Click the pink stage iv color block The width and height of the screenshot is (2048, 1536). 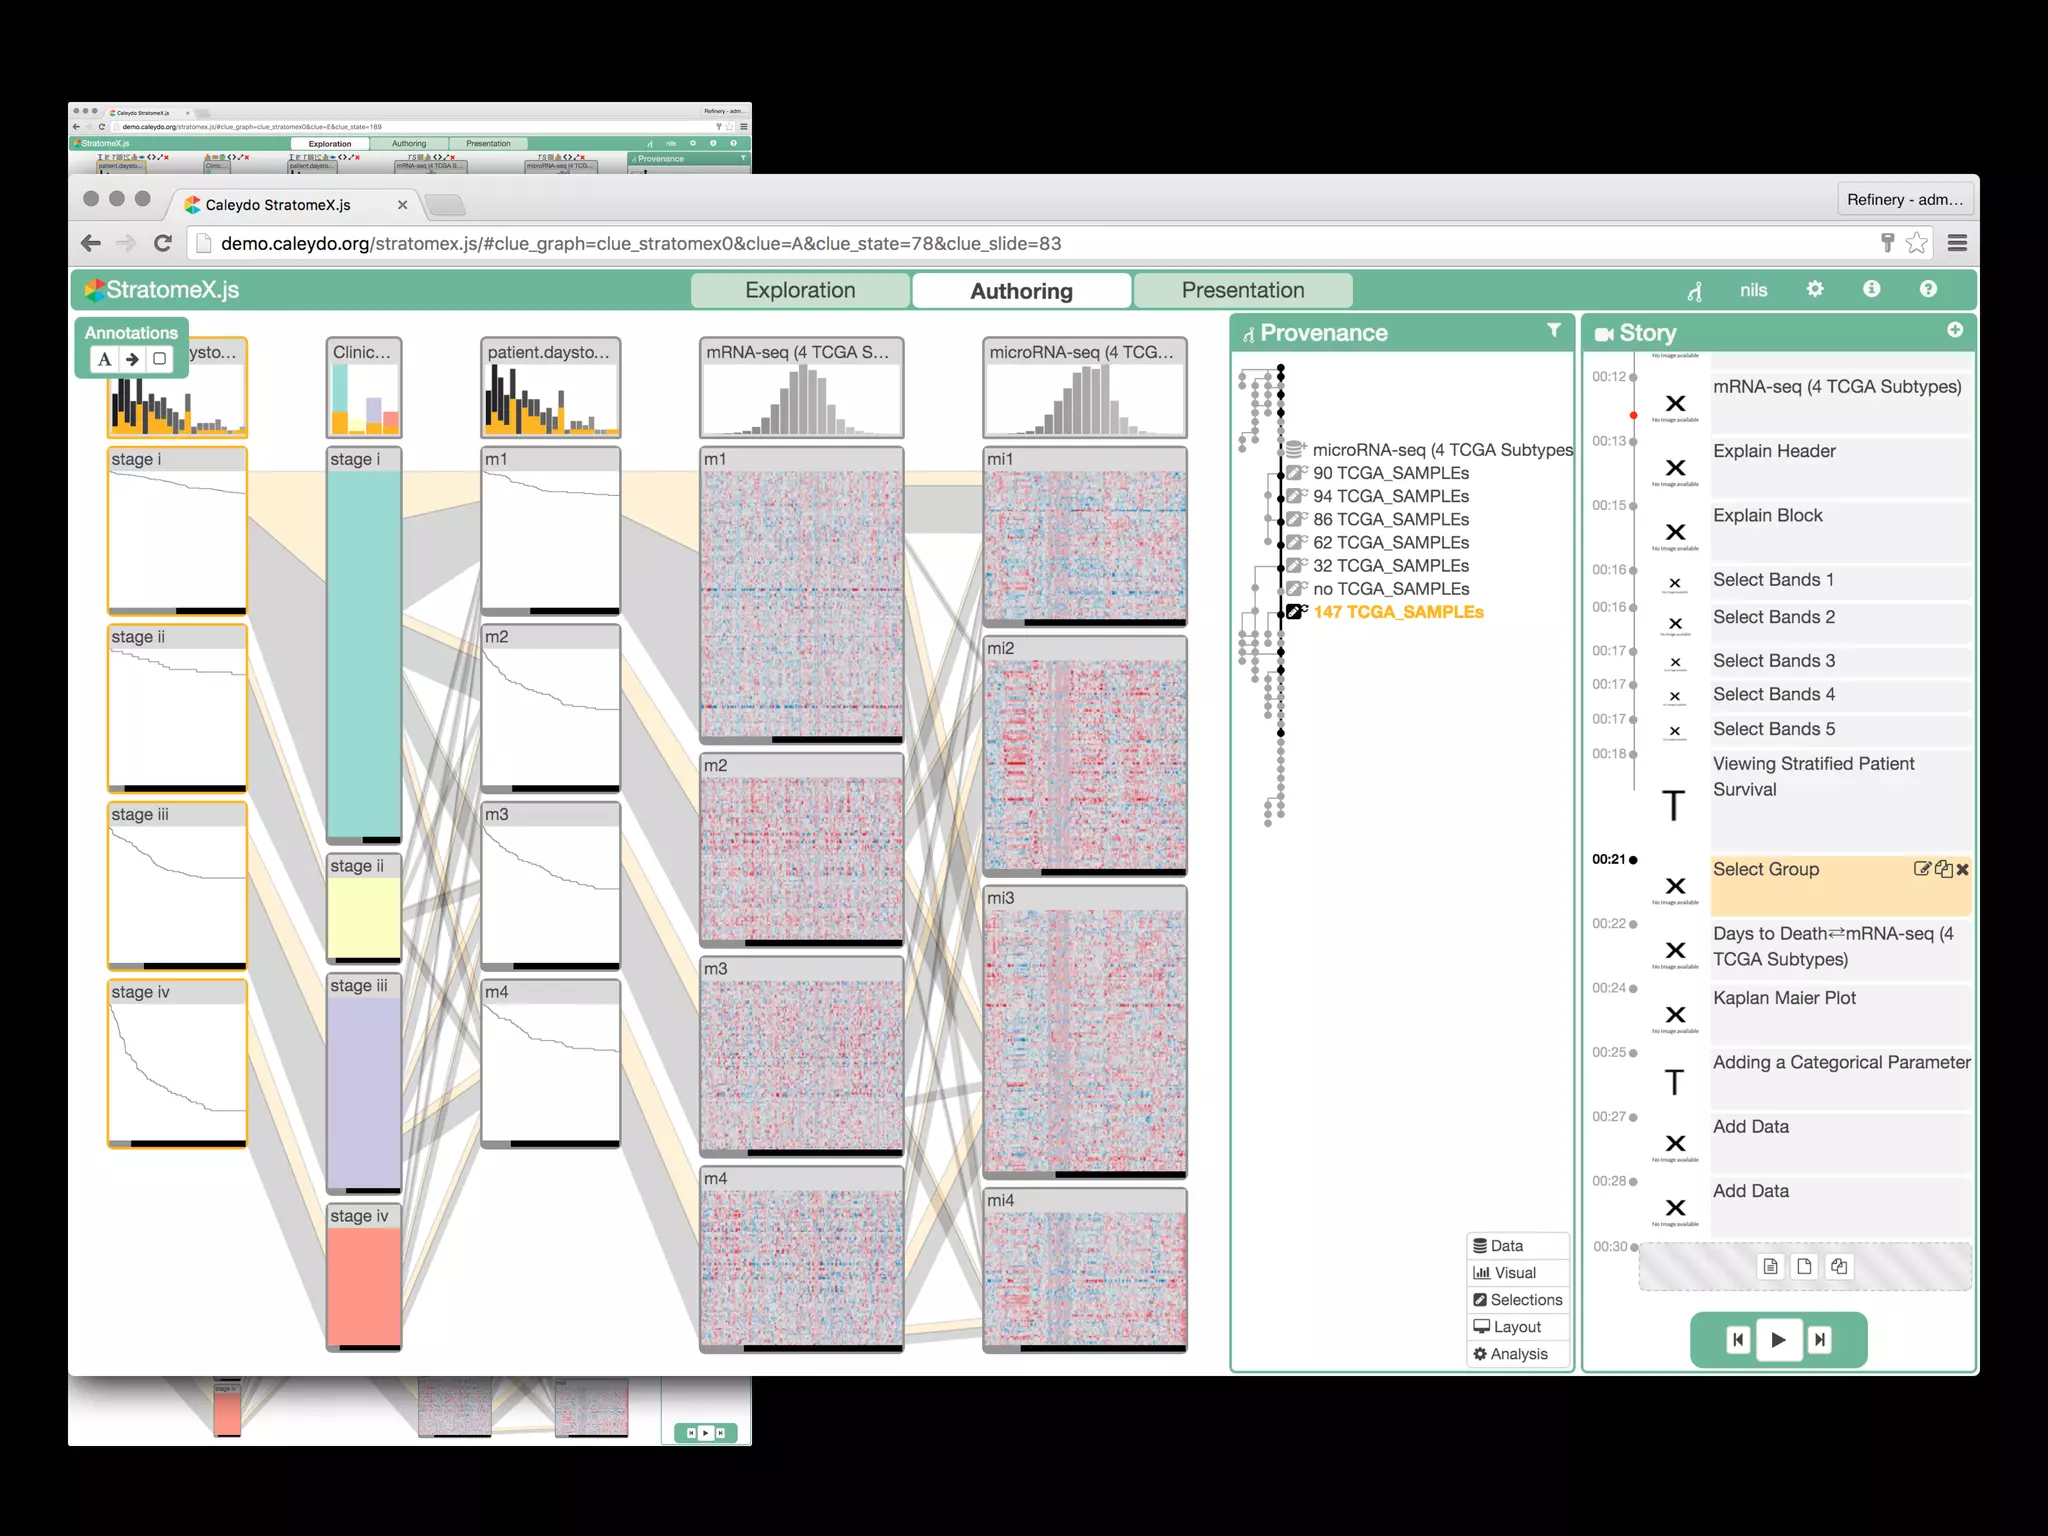[364, 1285]
